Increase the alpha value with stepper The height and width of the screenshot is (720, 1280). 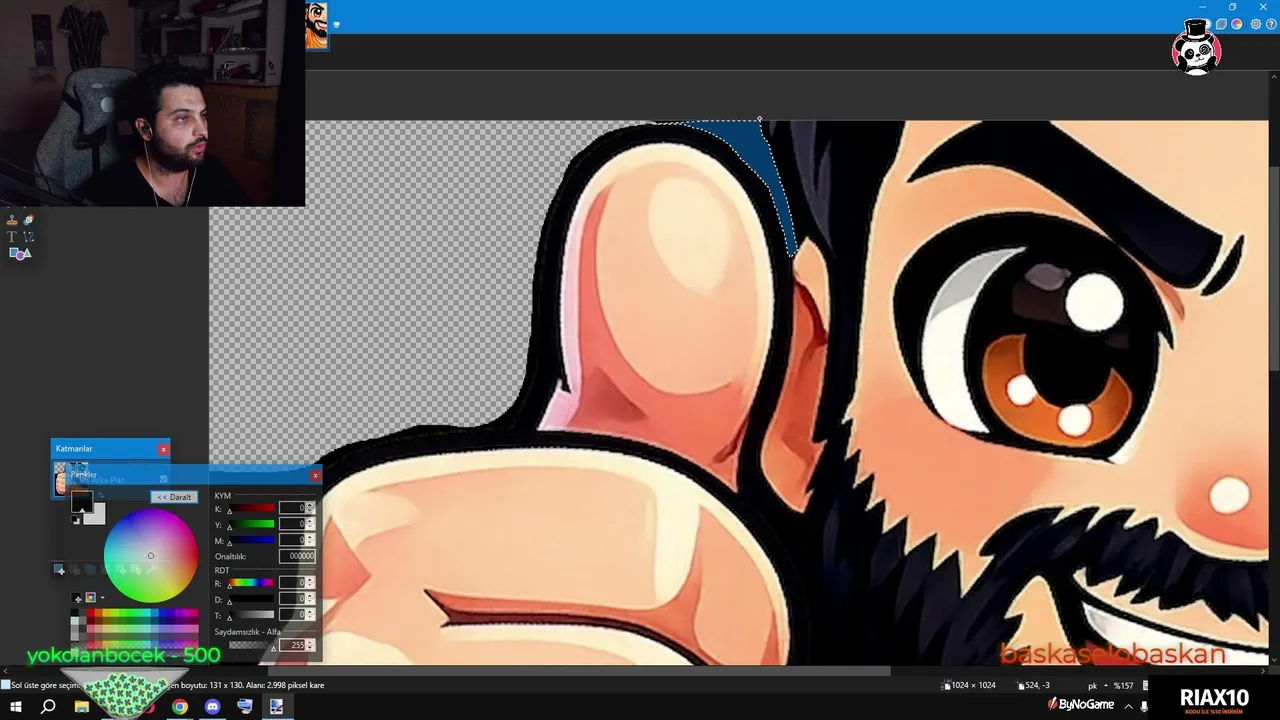click(x=311, y=642)
